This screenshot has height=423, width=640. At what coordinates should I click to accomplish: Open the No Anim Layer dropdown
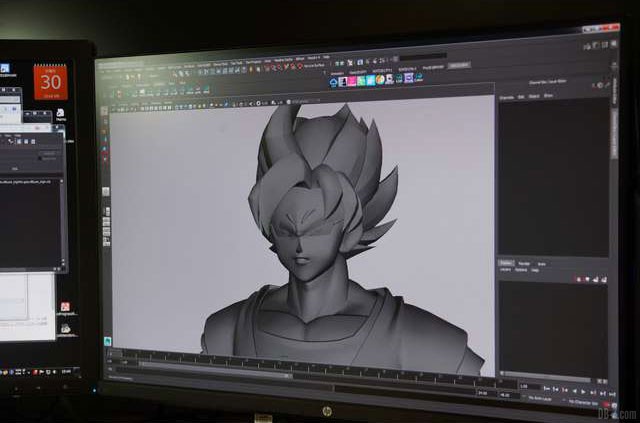point(540,399)
